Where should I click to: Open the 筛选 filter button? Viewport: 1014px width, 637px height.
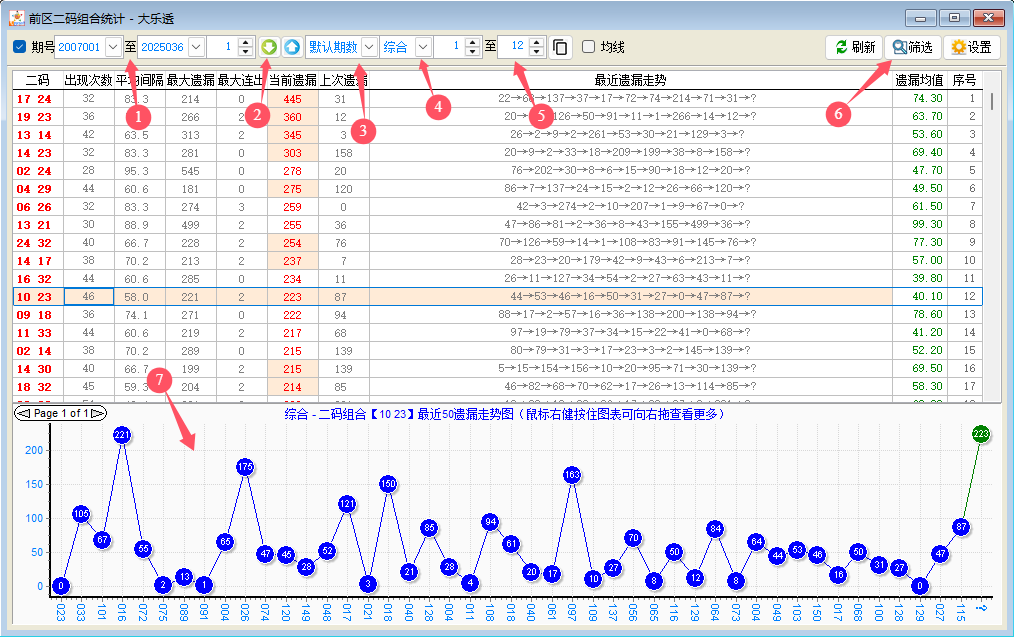tap(912, 47)
